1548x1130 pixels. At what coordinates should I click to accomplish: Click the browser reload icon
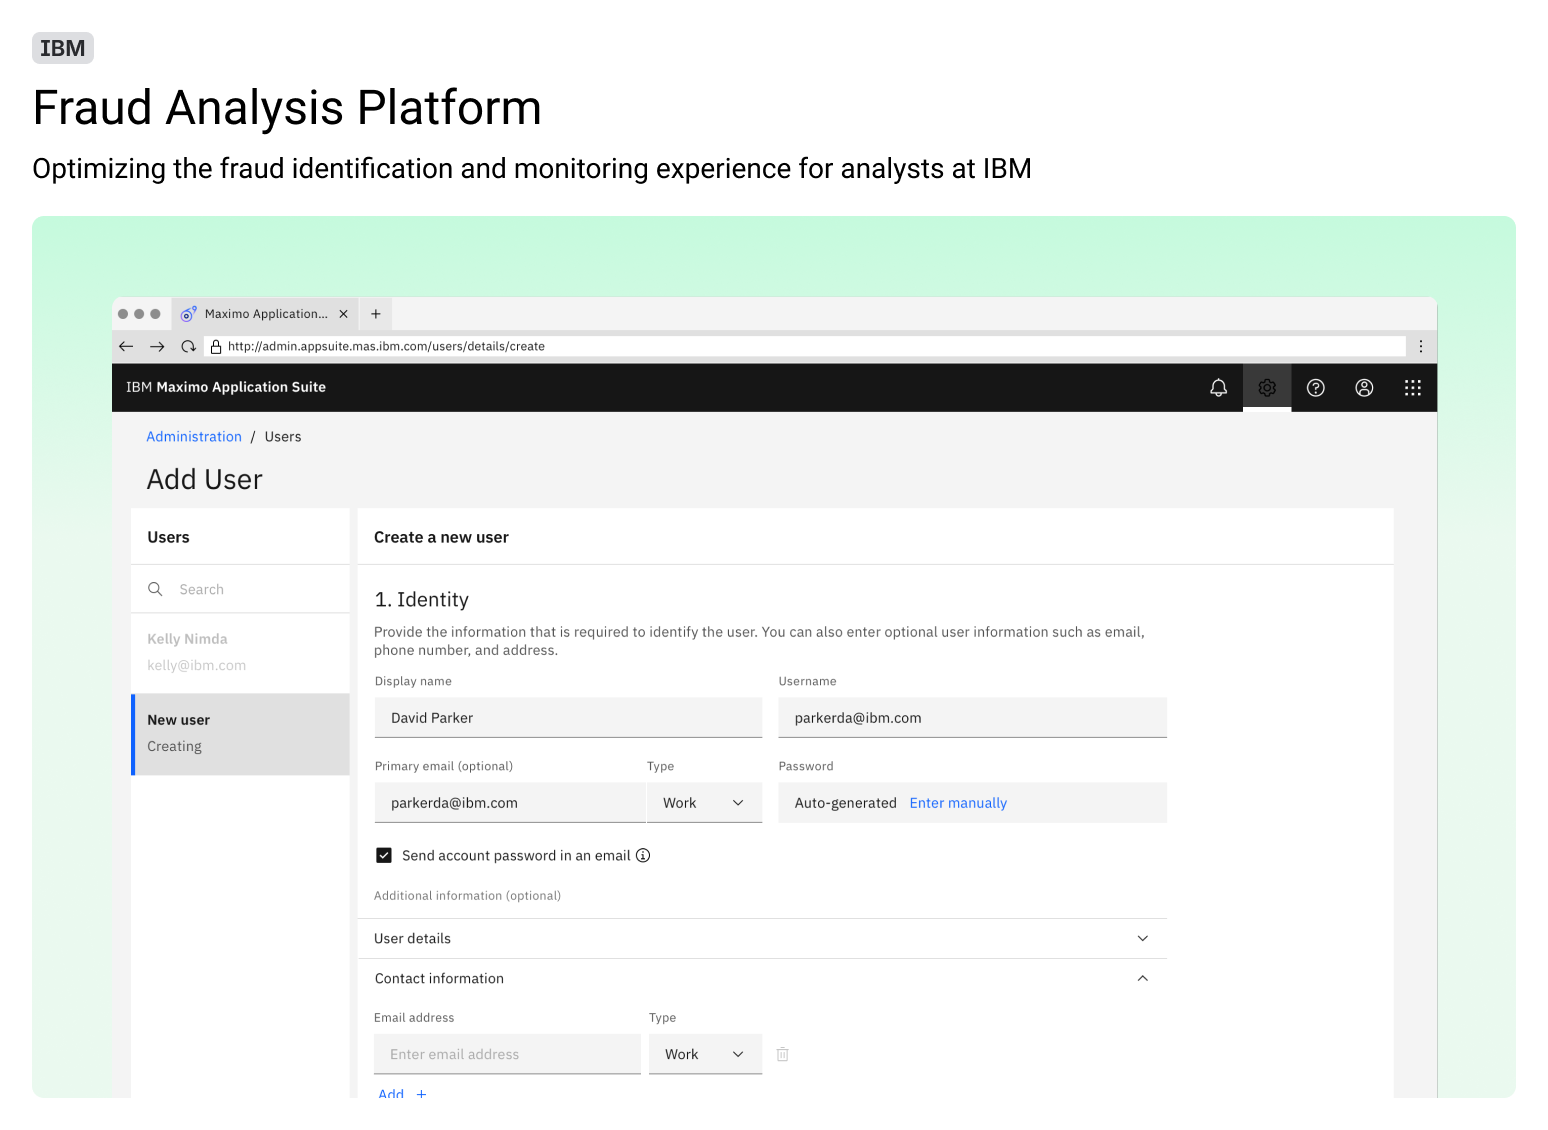pyautogui.click(x=188, y=346)
